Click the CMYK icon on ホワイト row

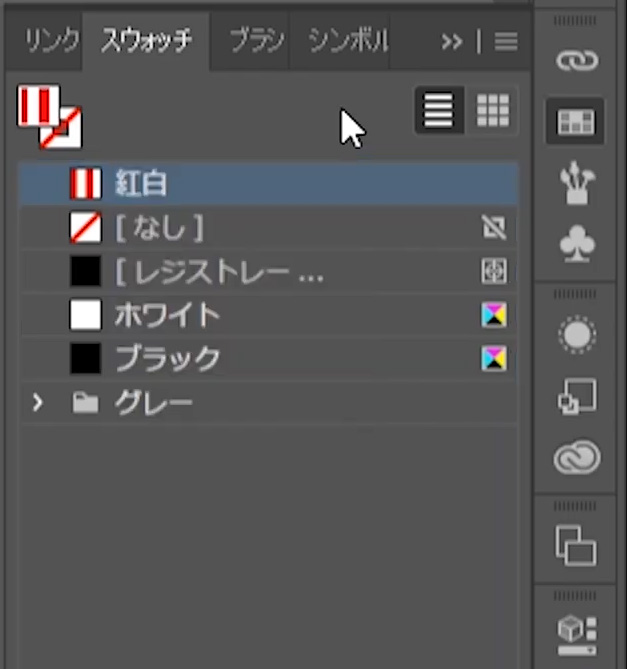pos(494,315)
